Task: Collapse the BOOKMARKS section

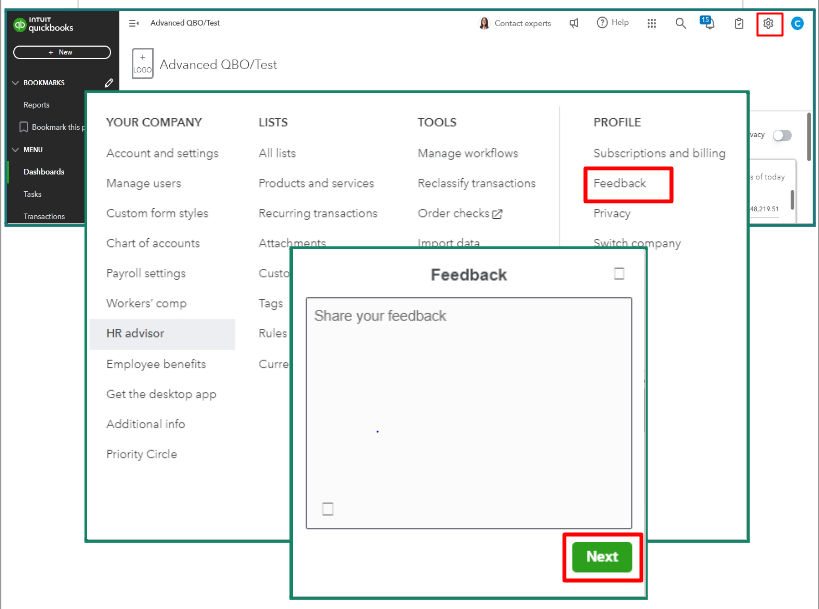Action: [15, 83]
